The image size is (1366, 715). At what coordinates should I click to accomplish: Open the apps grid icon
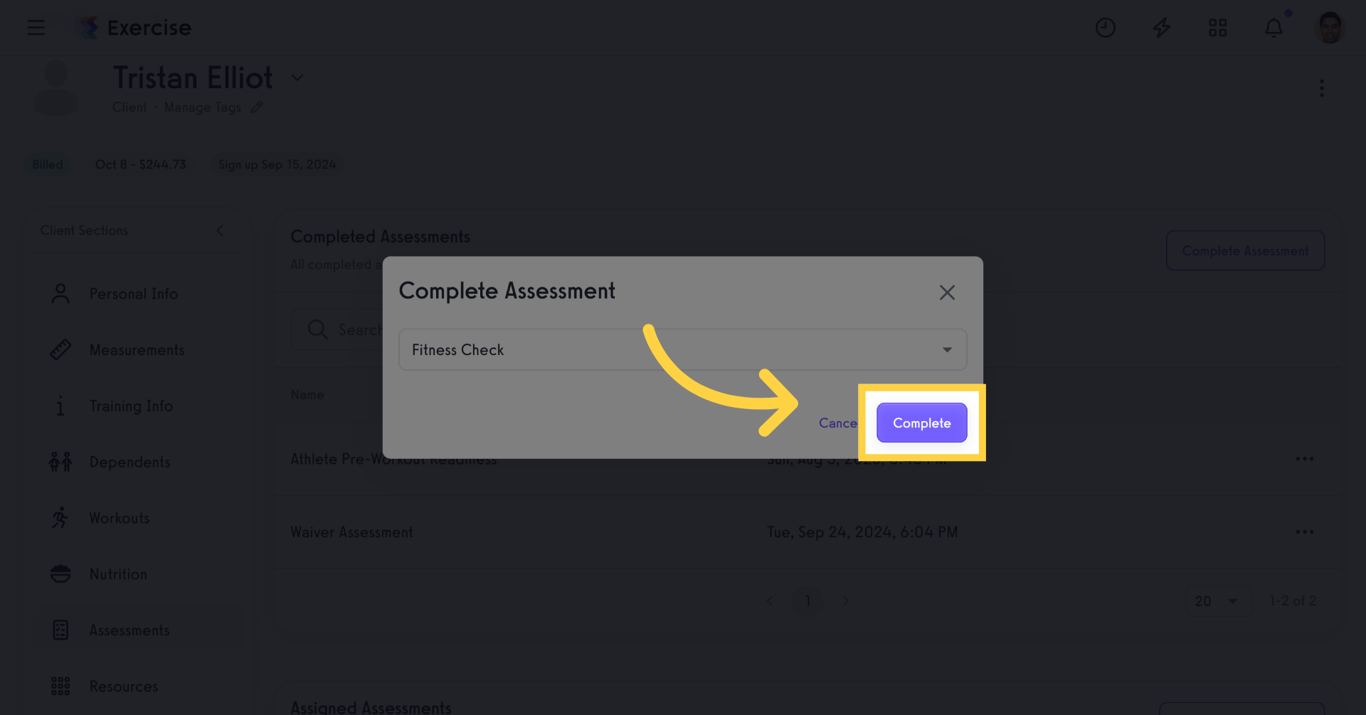(1217, 28)
